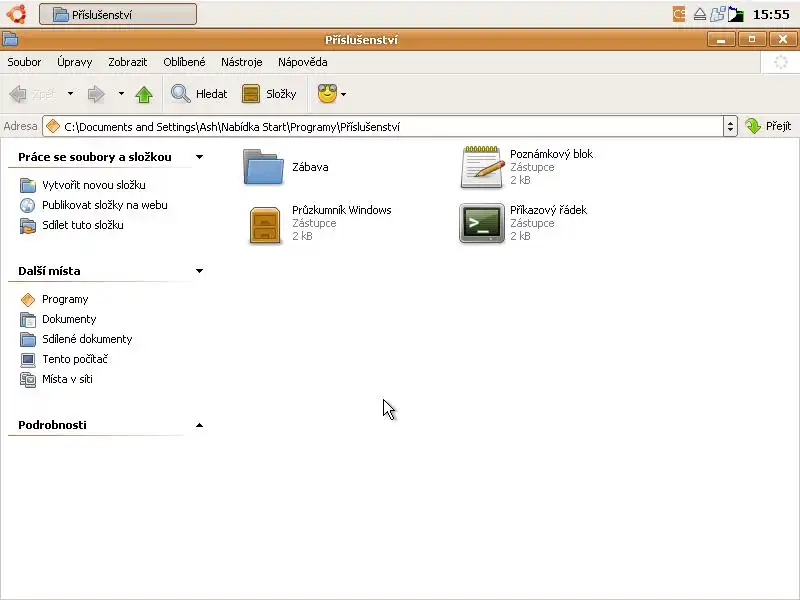Viewport: 800px width, 600px height.
Task: Click the address bar diamond icon
Action: tap(53, 126)
